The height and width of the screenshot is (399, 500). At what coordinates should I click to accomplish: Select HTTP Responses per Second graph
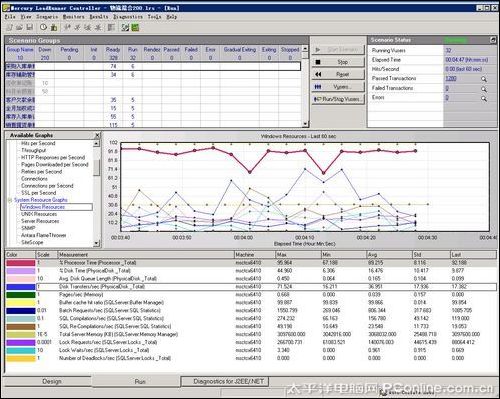point(53,157)
